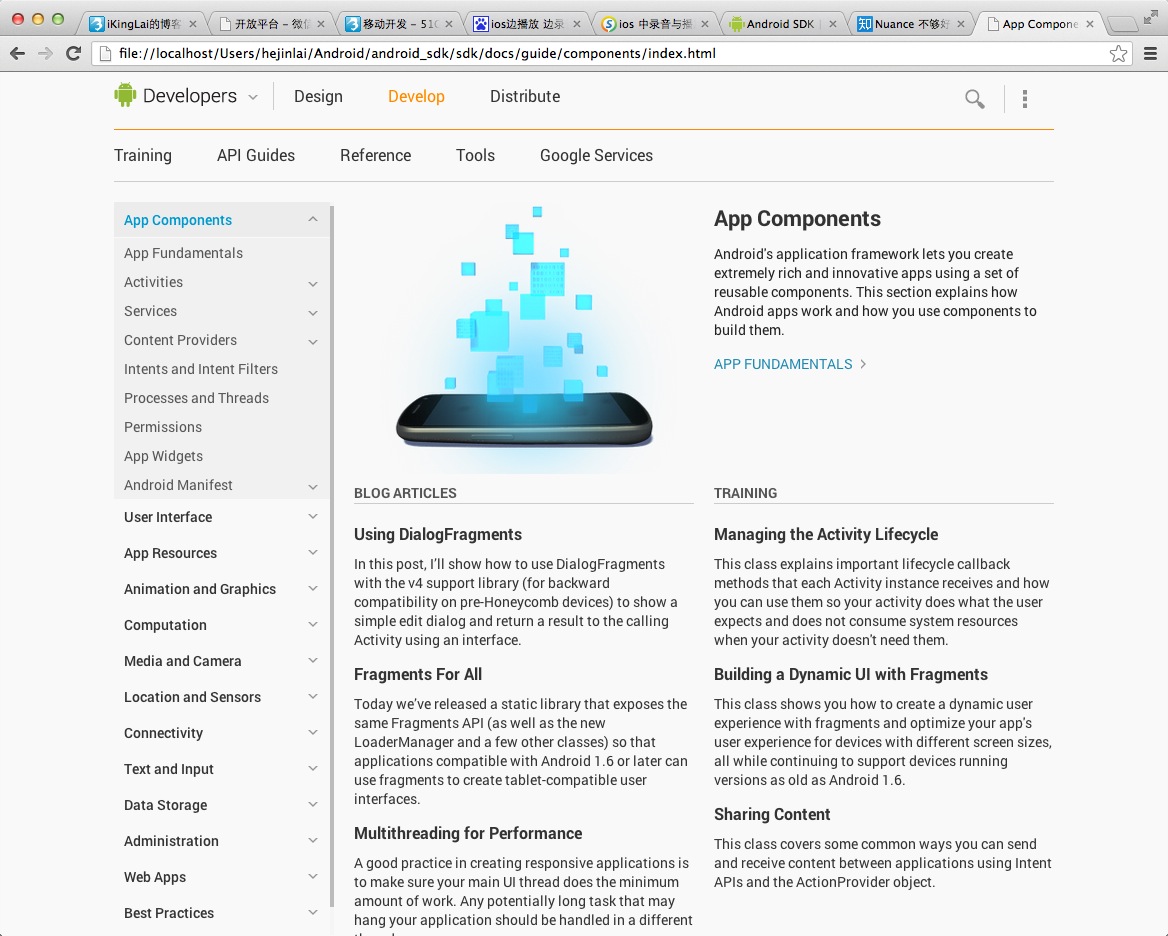Select Training in the sub-navigation
1168x936 pixels.
coord(143,155)
